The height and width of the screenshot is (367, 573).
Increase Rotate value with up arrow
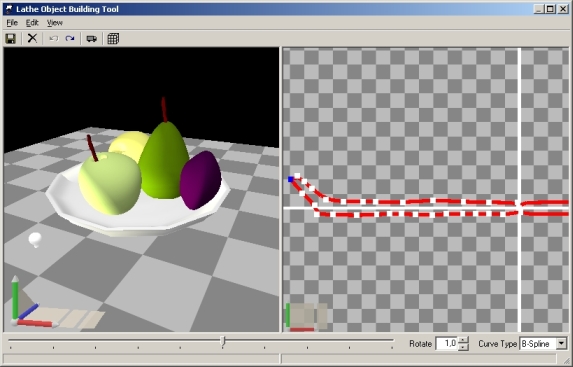pos(463,341)
